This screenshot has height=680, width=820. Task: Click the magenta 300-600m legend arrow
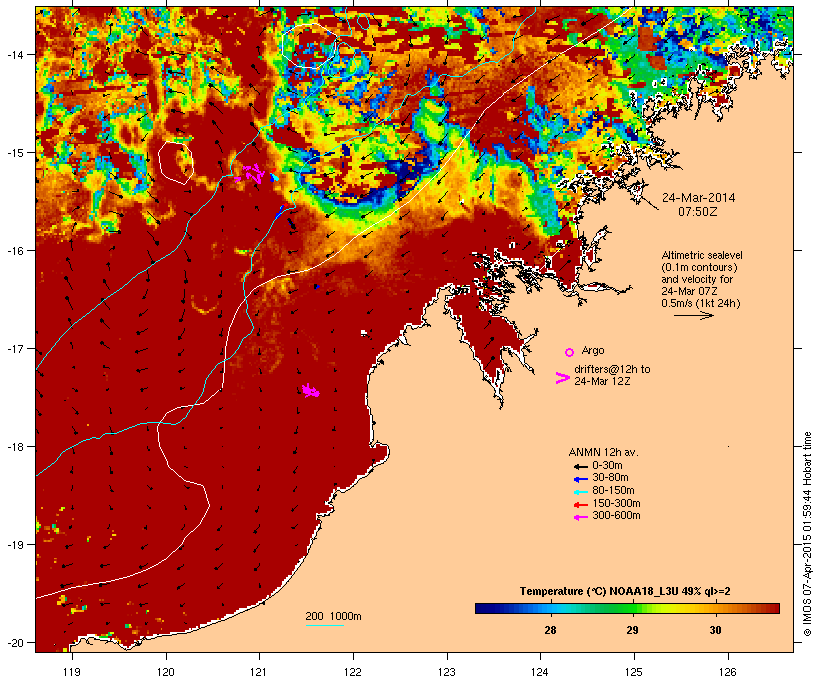click(580, 517)
